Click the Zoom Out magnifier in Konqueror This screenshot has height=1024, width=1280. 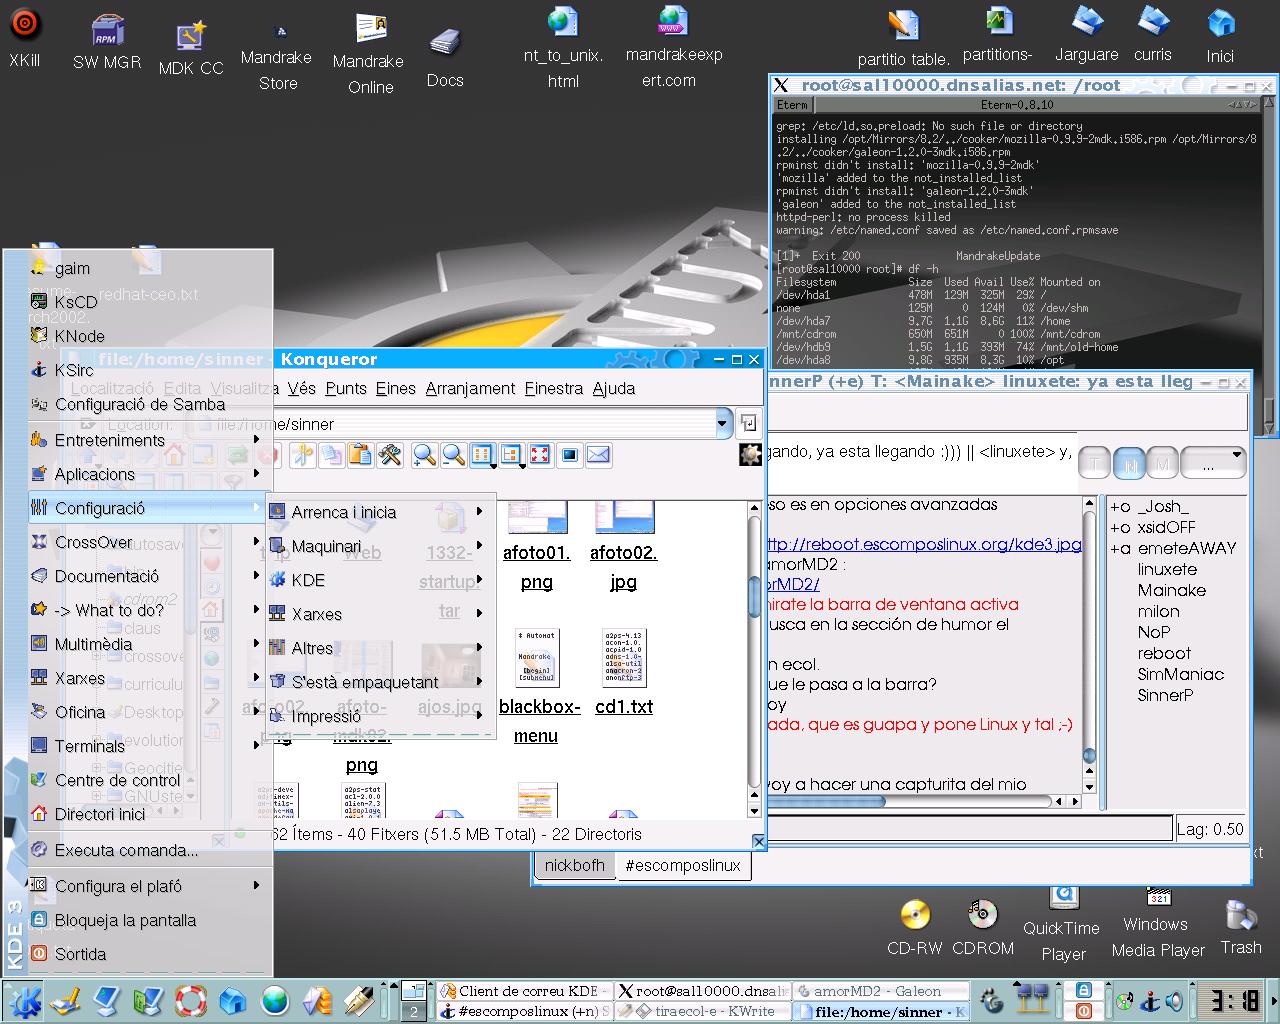(x=454, y=456)
